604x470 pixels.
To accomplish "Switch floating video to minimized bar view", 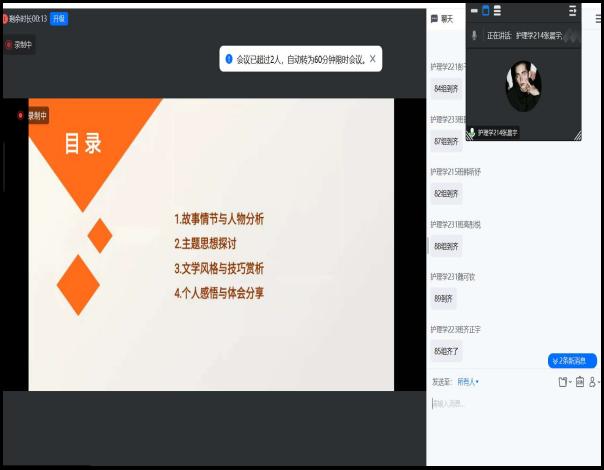I will click(x=472, y=11).
